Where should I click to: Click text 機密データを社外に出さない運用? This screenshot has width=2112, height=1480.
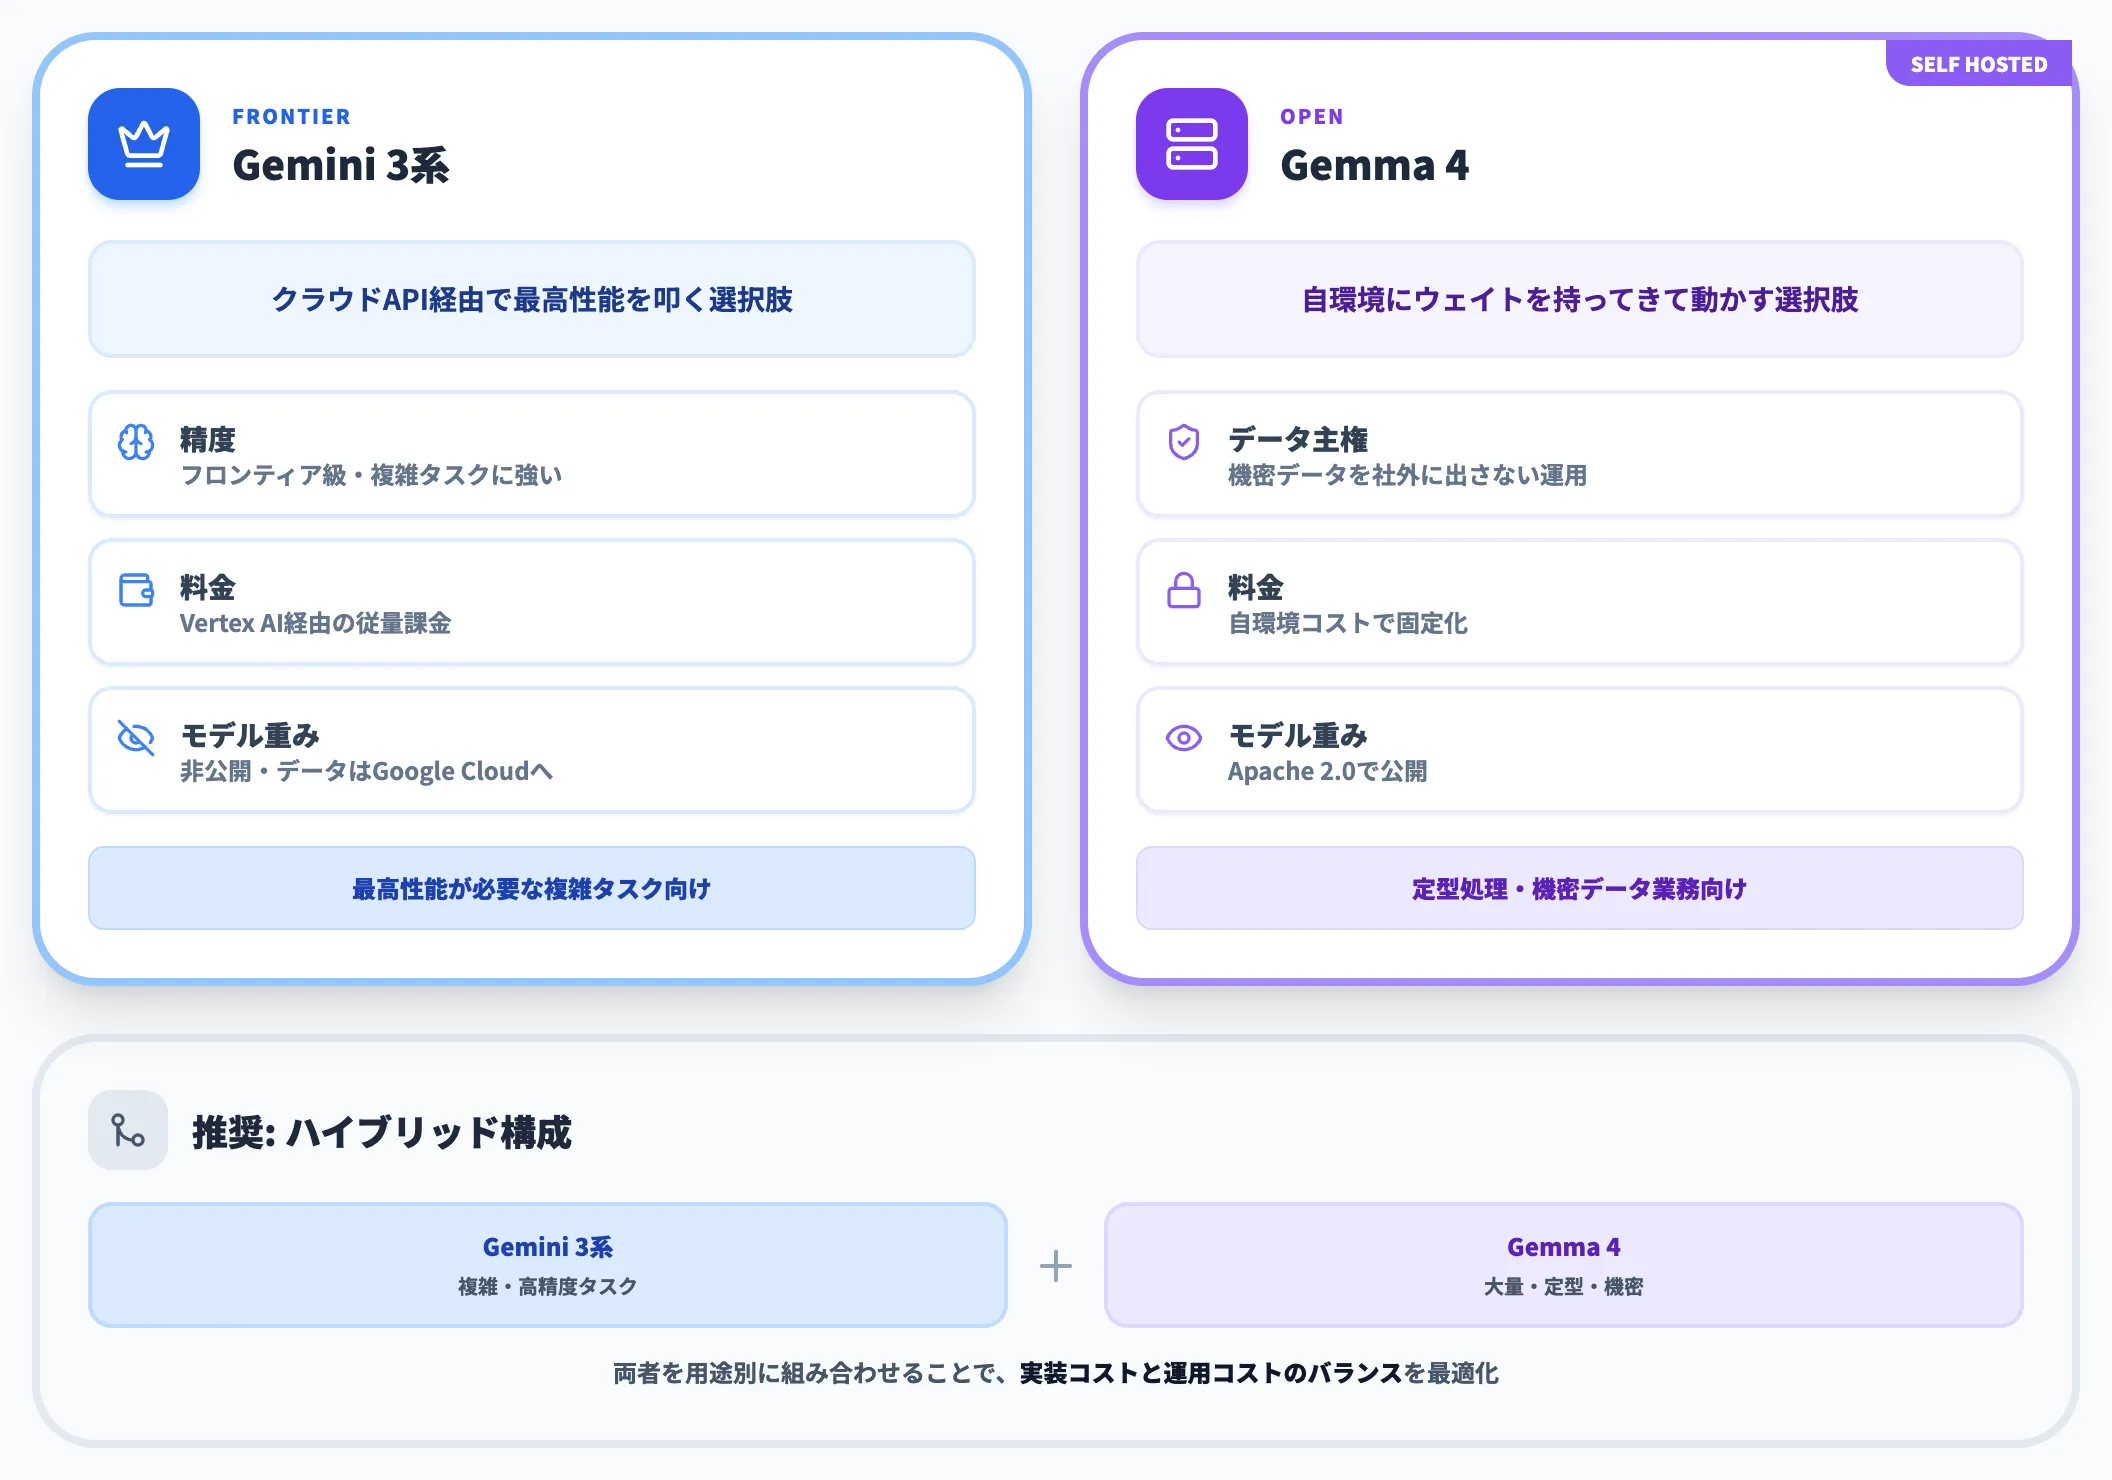pyautogui.click(x=1408, y=475)
